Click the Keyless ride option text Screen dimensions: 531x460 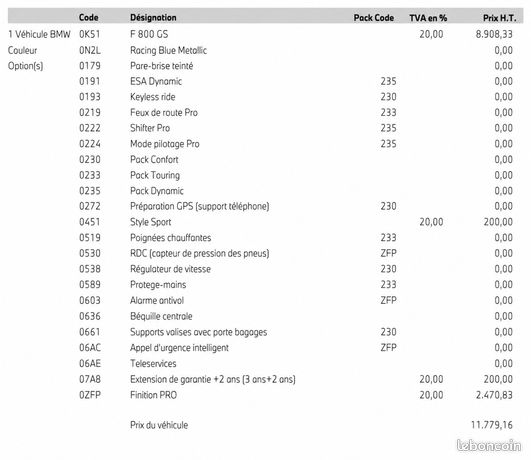pos(153,97)
